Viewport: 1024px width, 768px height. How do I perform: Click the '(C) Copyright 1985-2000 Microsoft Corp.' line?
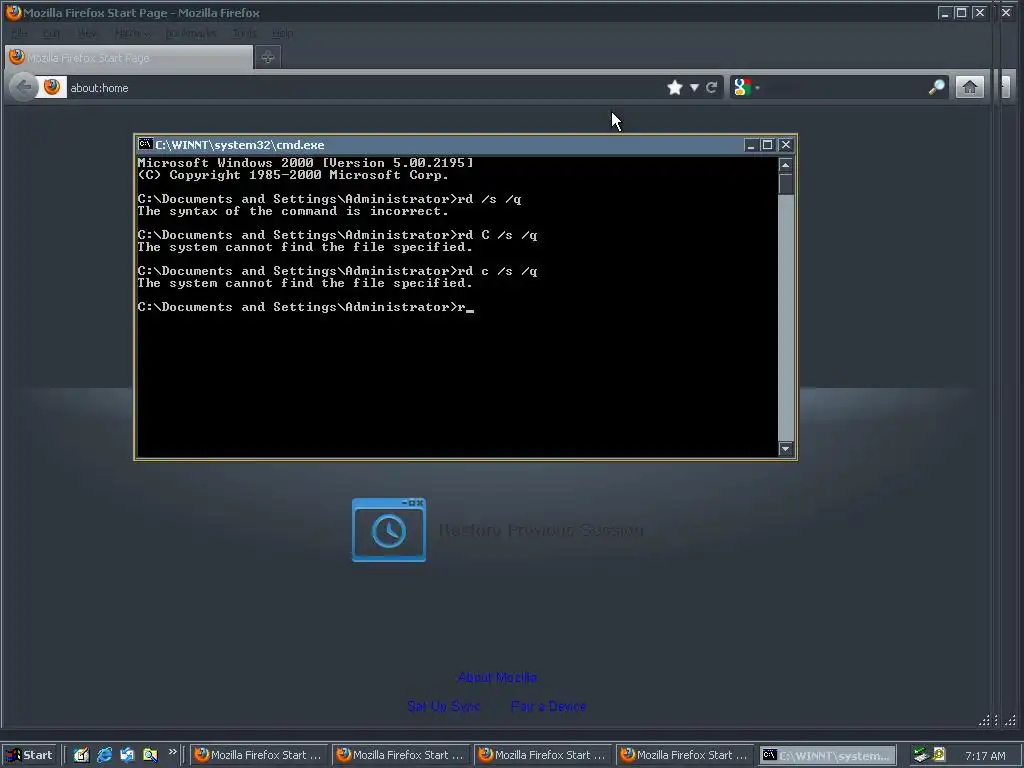[293, 175]
